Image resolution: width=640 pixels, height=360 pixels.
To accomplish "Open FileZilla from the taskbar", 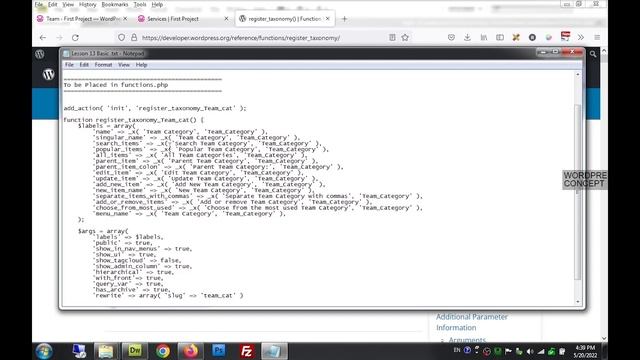I will click(x=247, y=351).
